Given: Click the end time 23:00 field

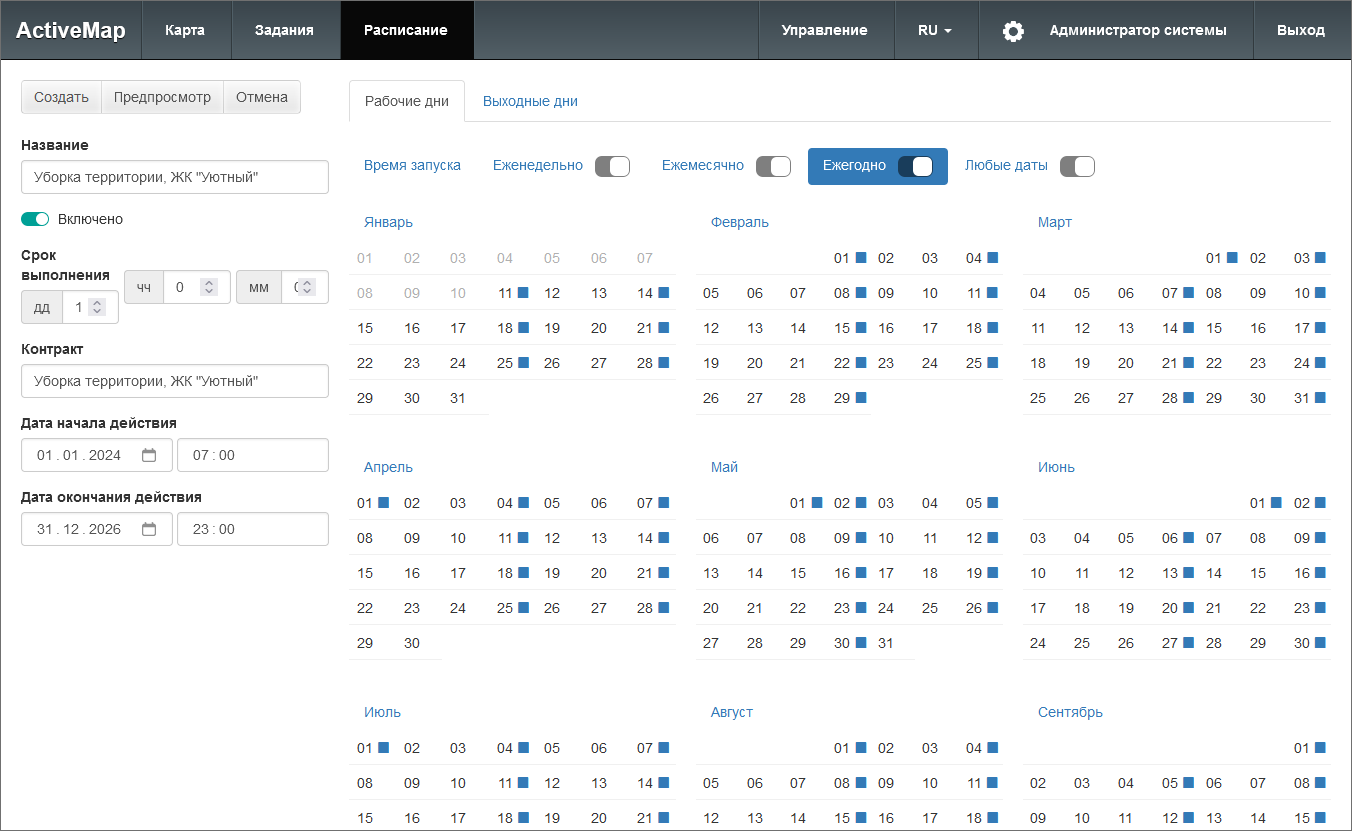Looking at the screenshot, I should click(x=253, y=529).
